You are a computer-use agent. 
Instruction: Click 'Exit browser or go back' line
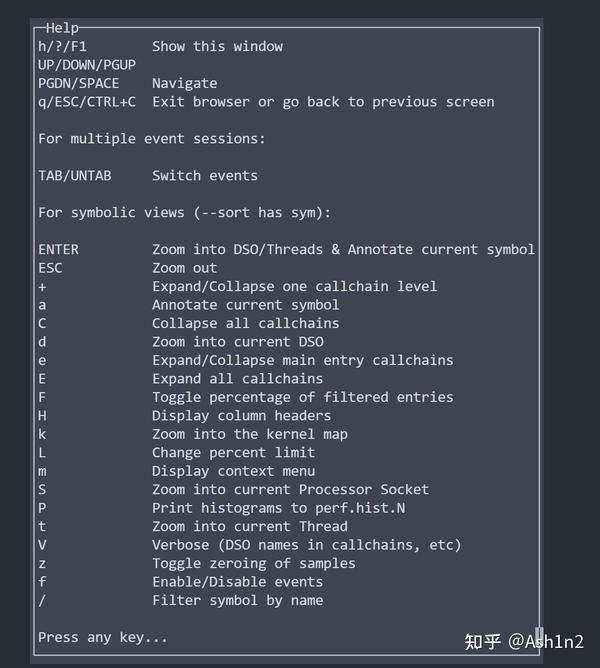tap(323, 102)
